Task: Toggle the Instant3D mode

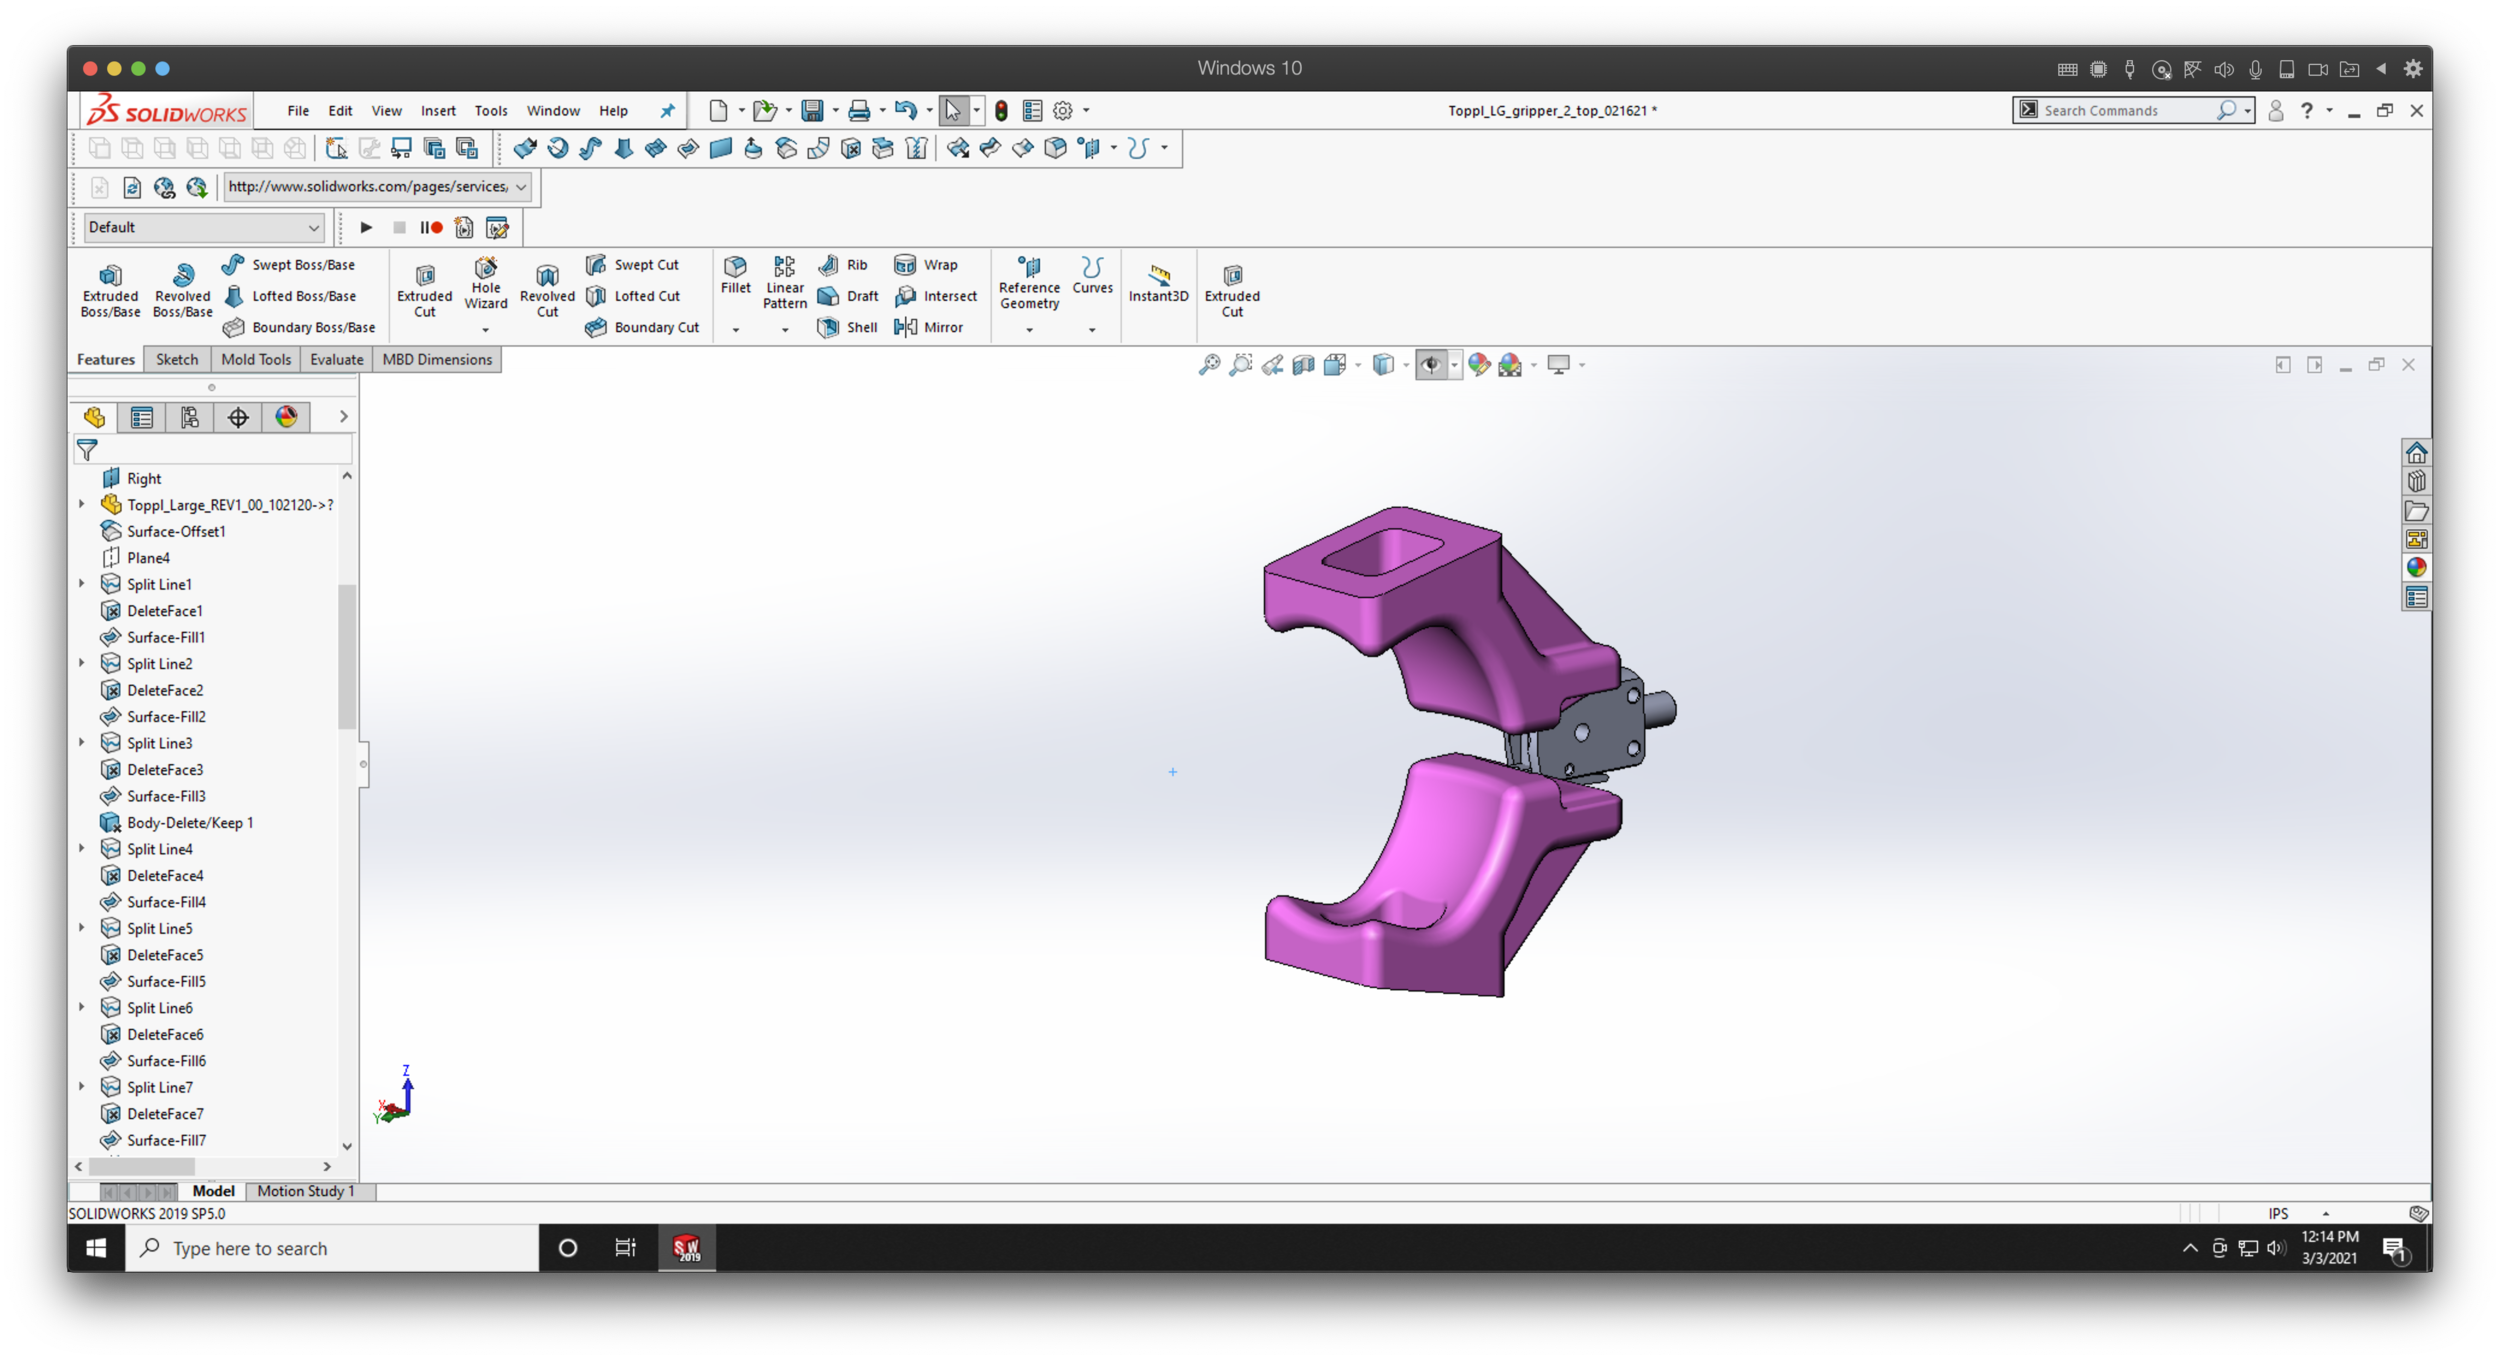Action: tap(1158, 283)
